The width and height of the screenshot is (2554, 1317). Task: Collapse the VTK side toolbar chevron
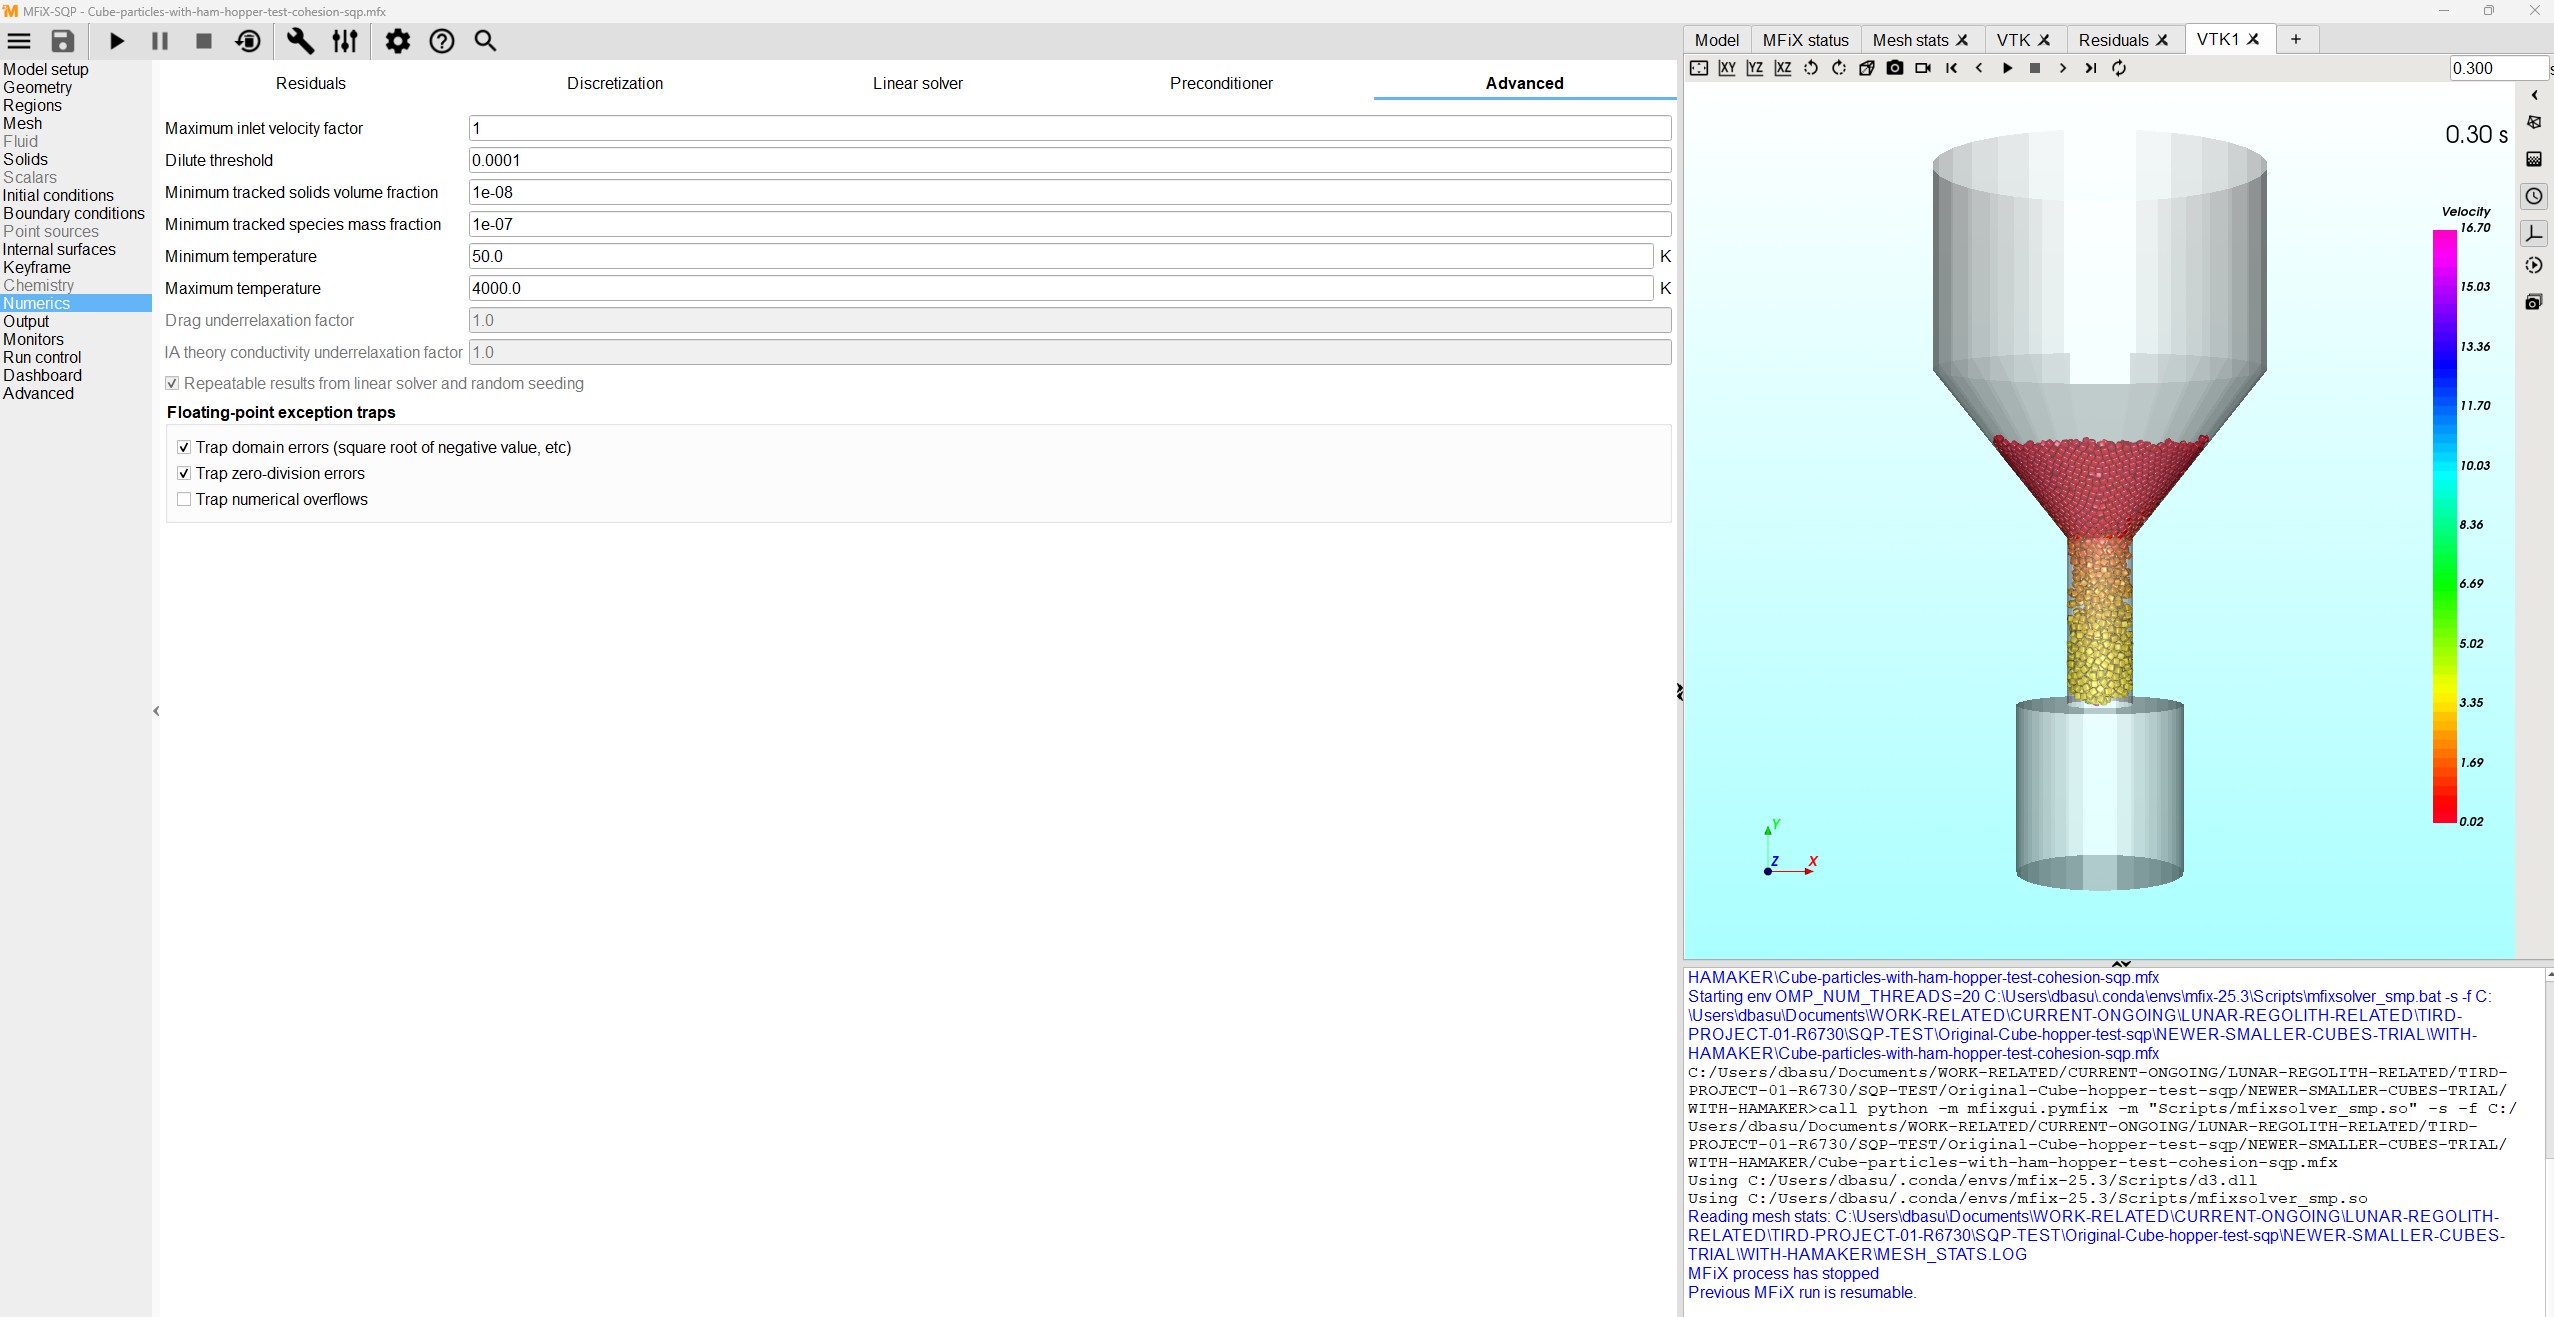2534,95
